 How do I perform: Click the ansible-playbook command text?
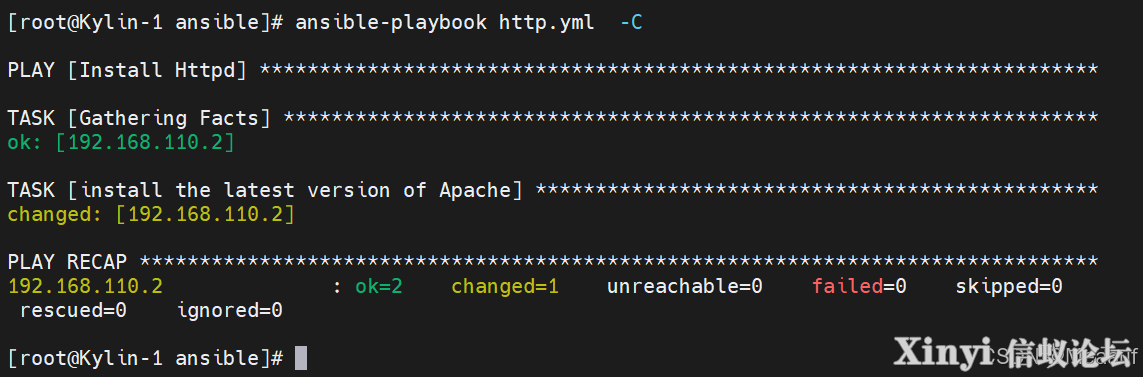[391, 23]
